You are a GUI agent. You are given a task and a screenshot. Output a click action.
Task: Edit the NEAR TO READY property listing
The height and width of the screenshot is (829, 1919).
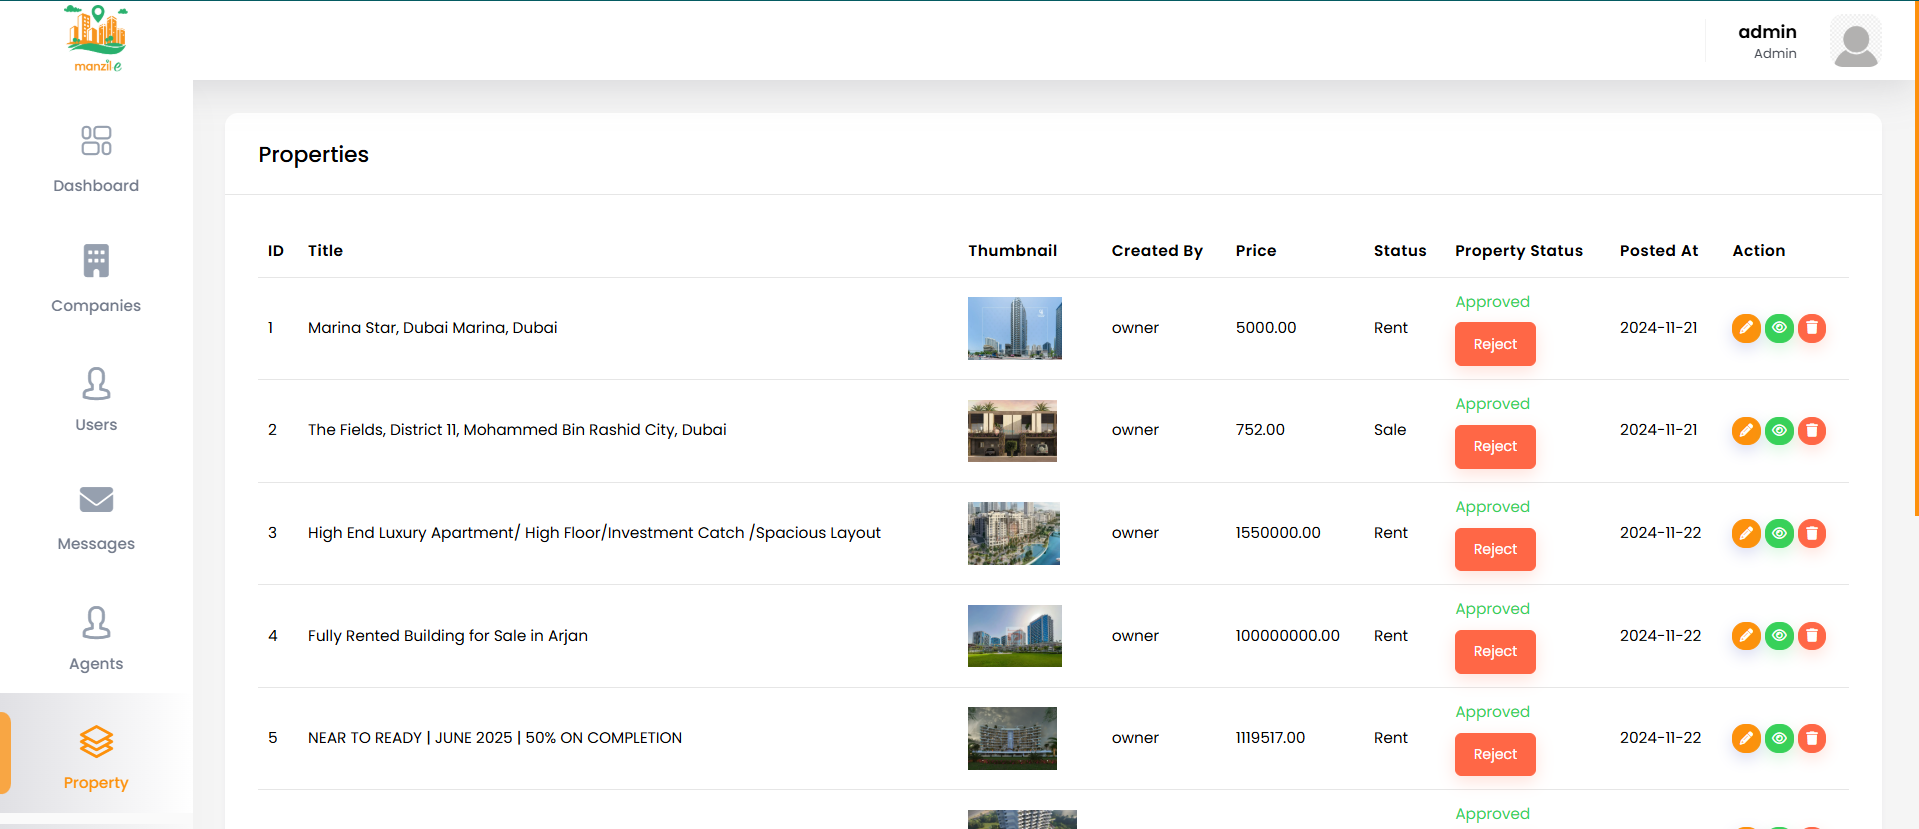pyautogui.click(x=1746, y=738)
